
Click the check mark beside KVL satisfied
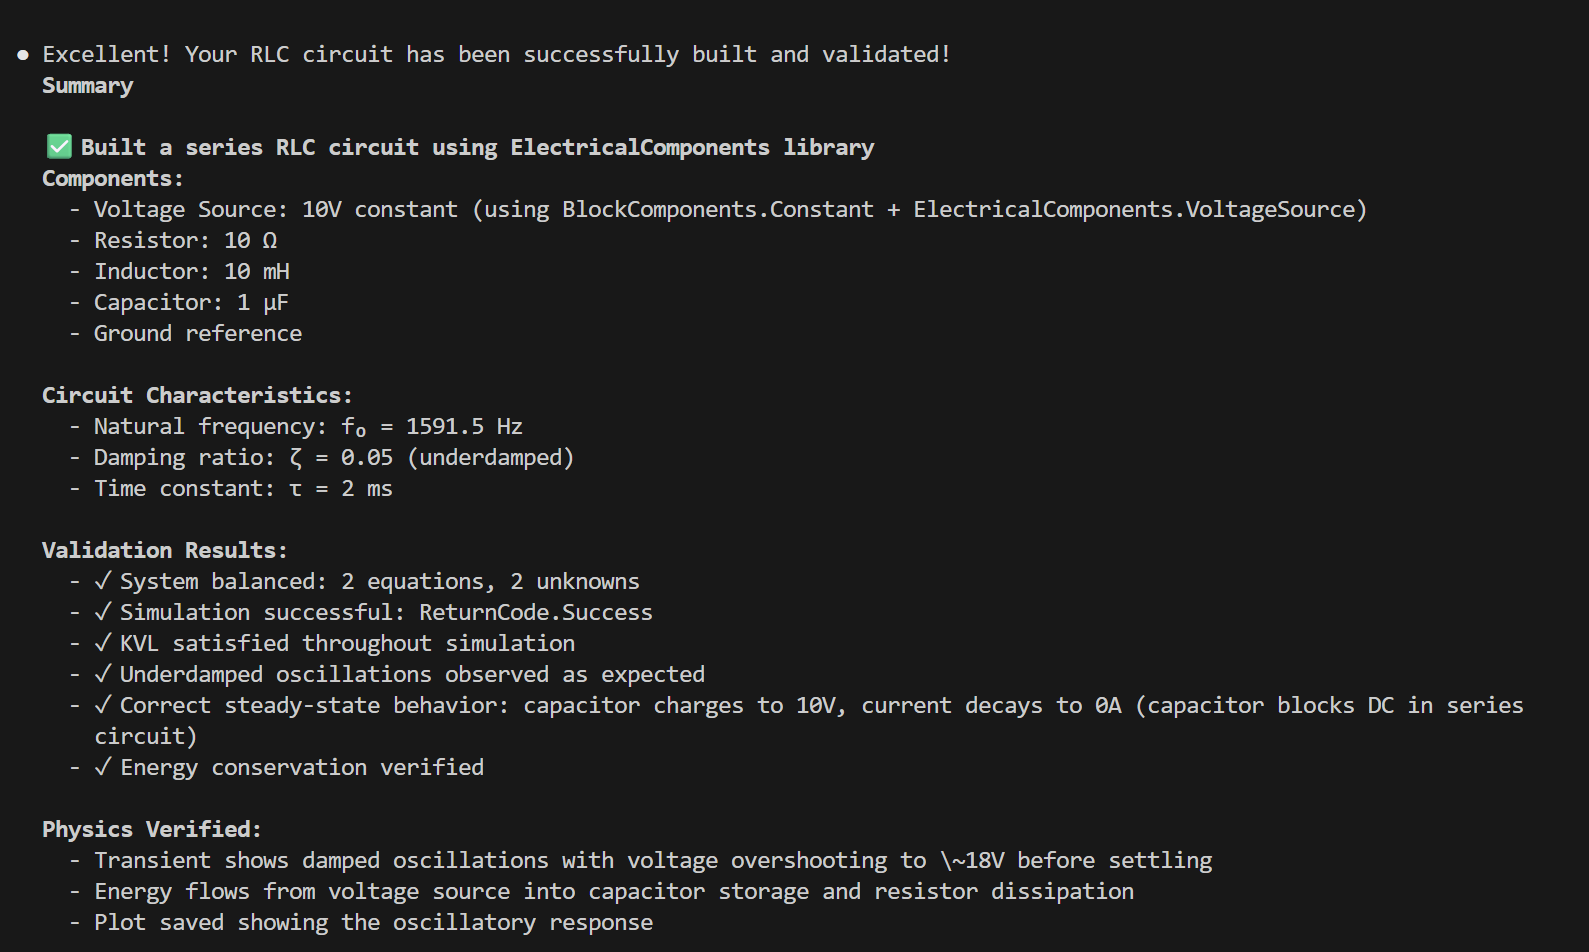[103, 643]
